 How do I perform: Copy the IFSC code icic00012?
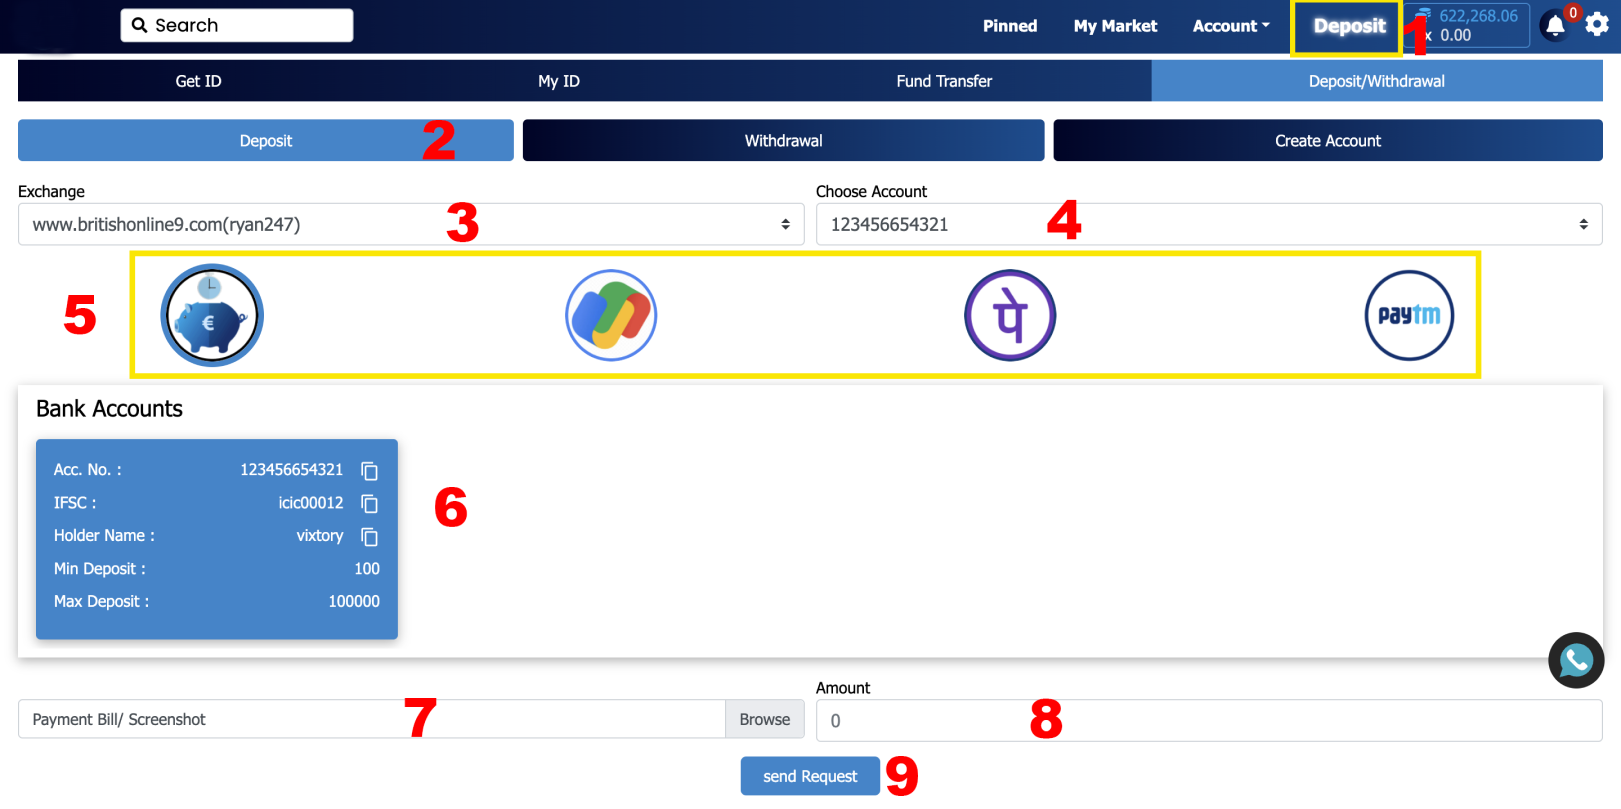pyautogui.click(x=369, y=503)
